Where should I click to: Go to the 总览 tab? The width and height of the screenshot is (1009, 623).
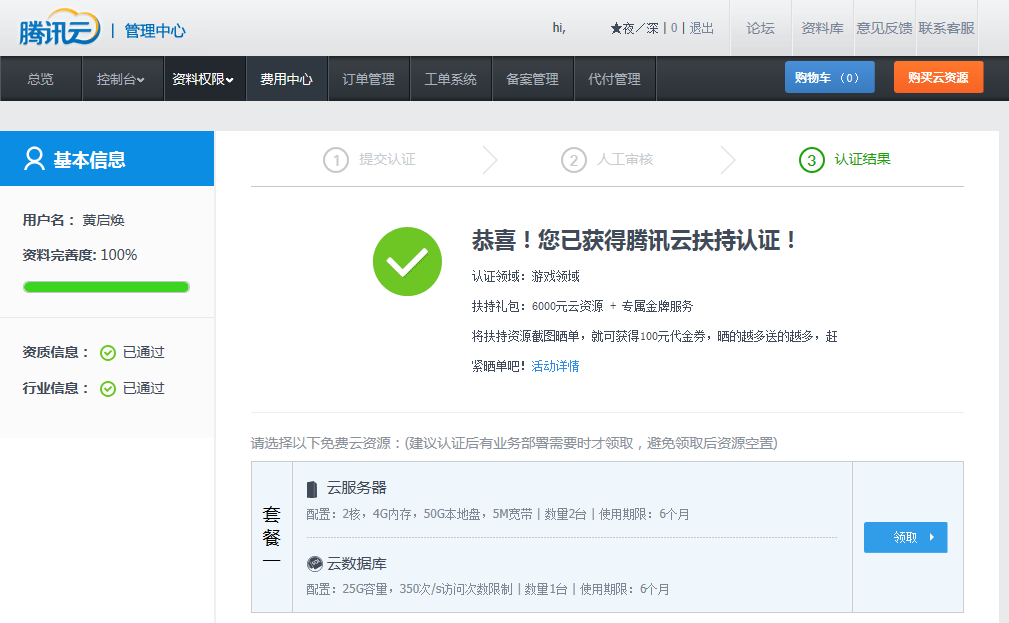(x=41, y=79)
